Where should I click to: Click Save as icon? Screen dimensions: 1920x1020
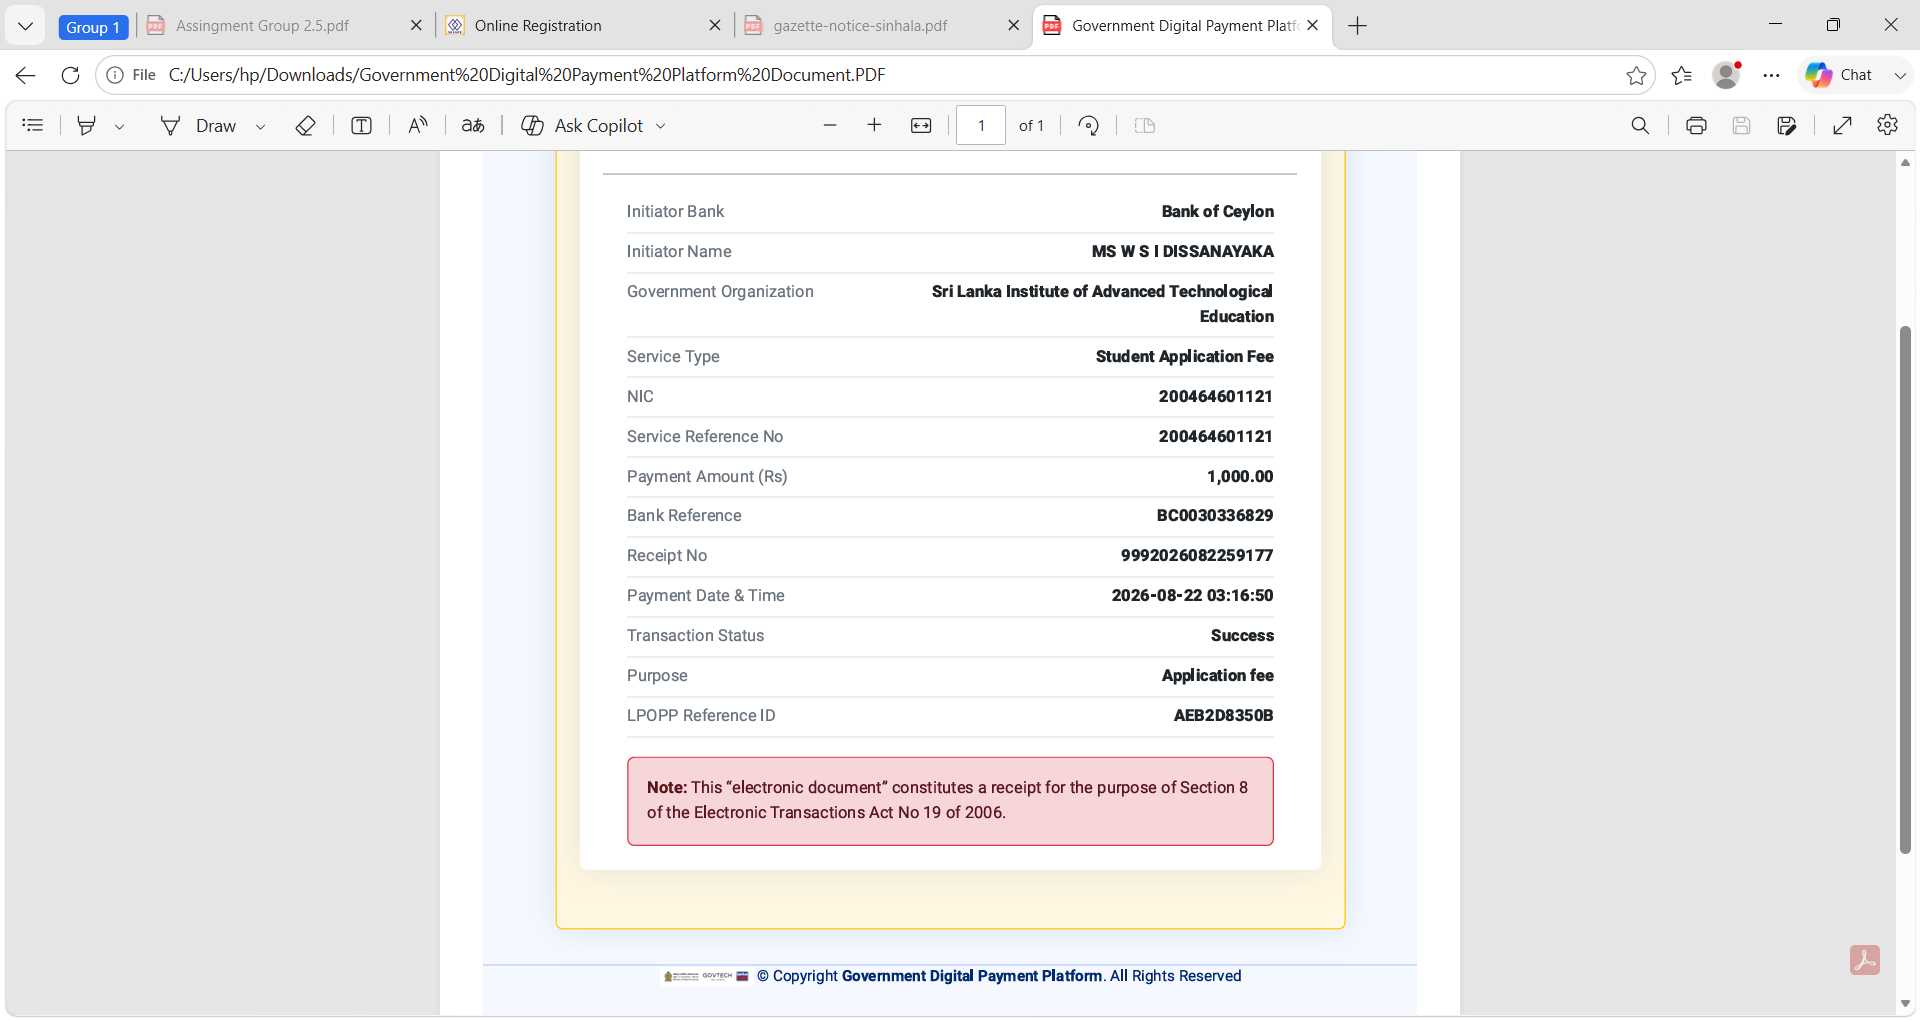point(1787,125)
